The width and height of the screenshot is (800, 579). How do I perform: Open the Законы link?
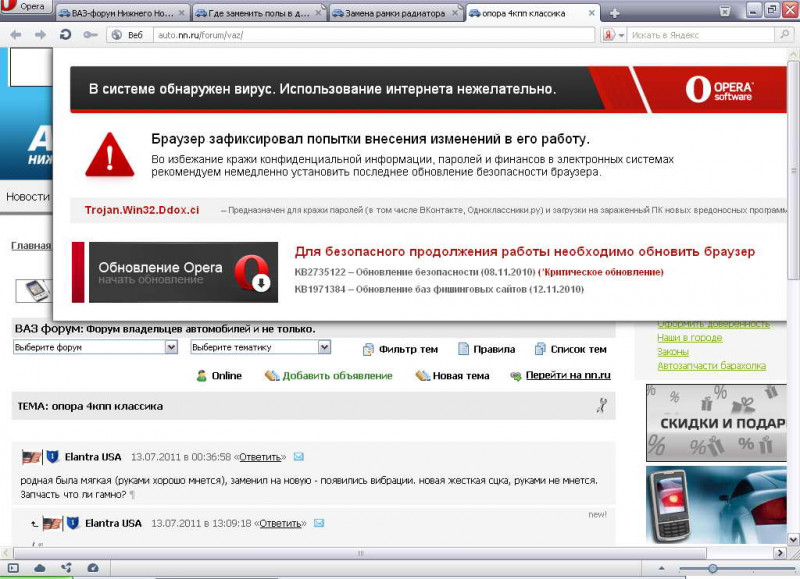pos(673,352)
